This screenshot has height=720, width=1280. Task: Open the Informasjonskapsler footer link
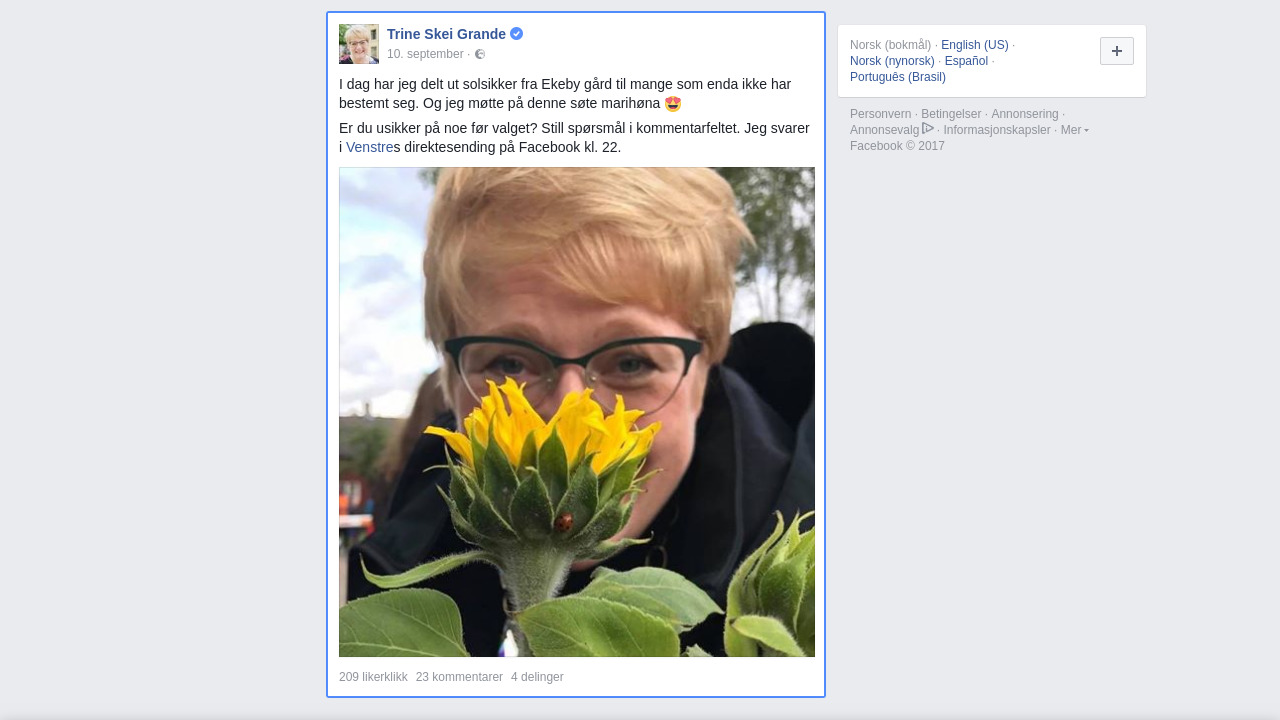coord(997,130)
